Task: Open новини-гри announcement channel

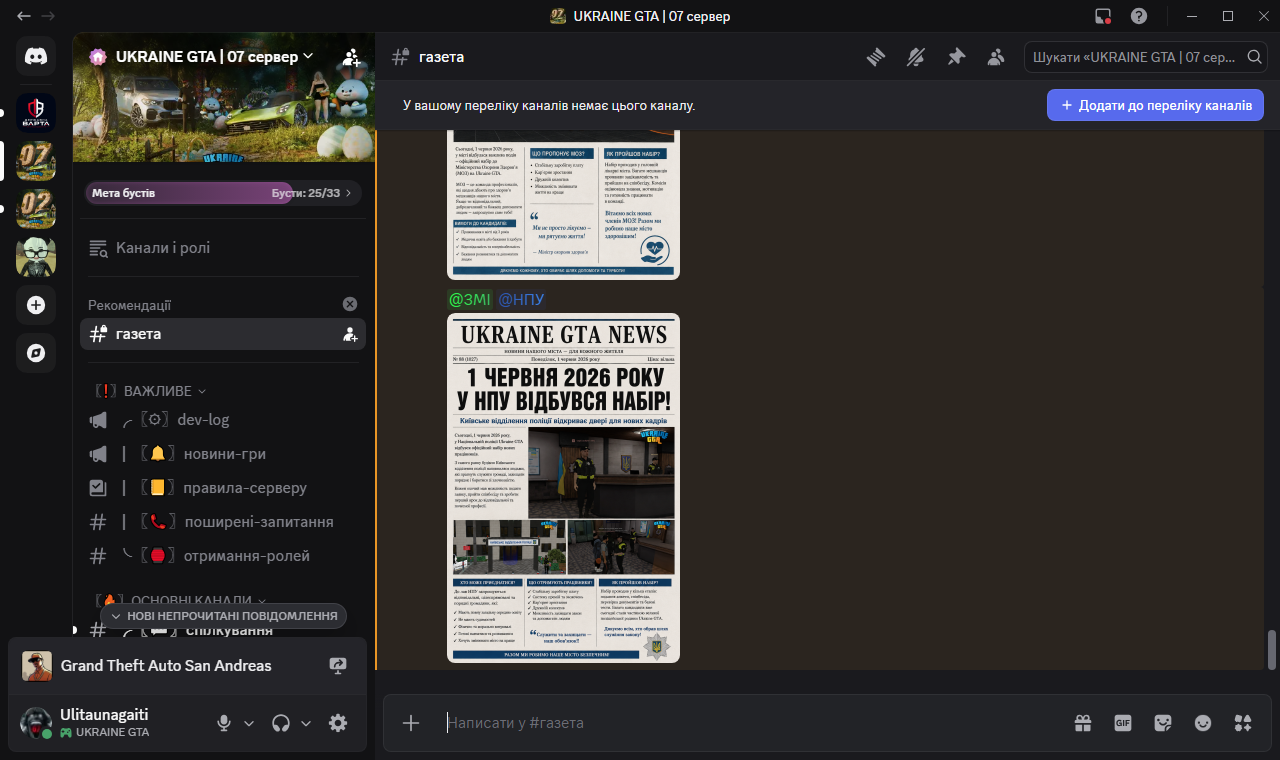Action: (x=222, y=454)
